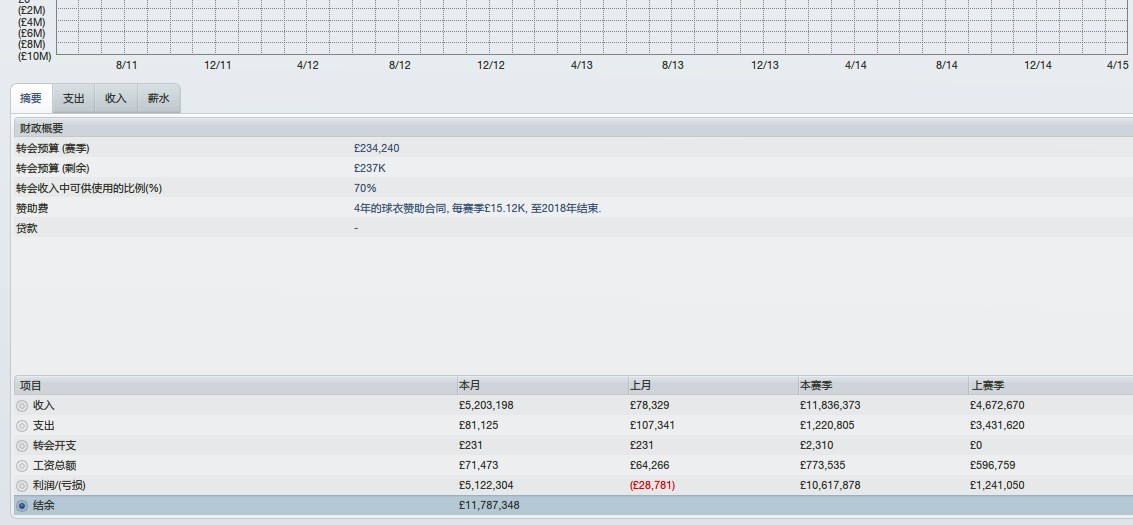Image resolution: width=1133 pixels, height=525 pixels.
Task: Click remaining budget value £237K
Action: (x=370, y=168)
